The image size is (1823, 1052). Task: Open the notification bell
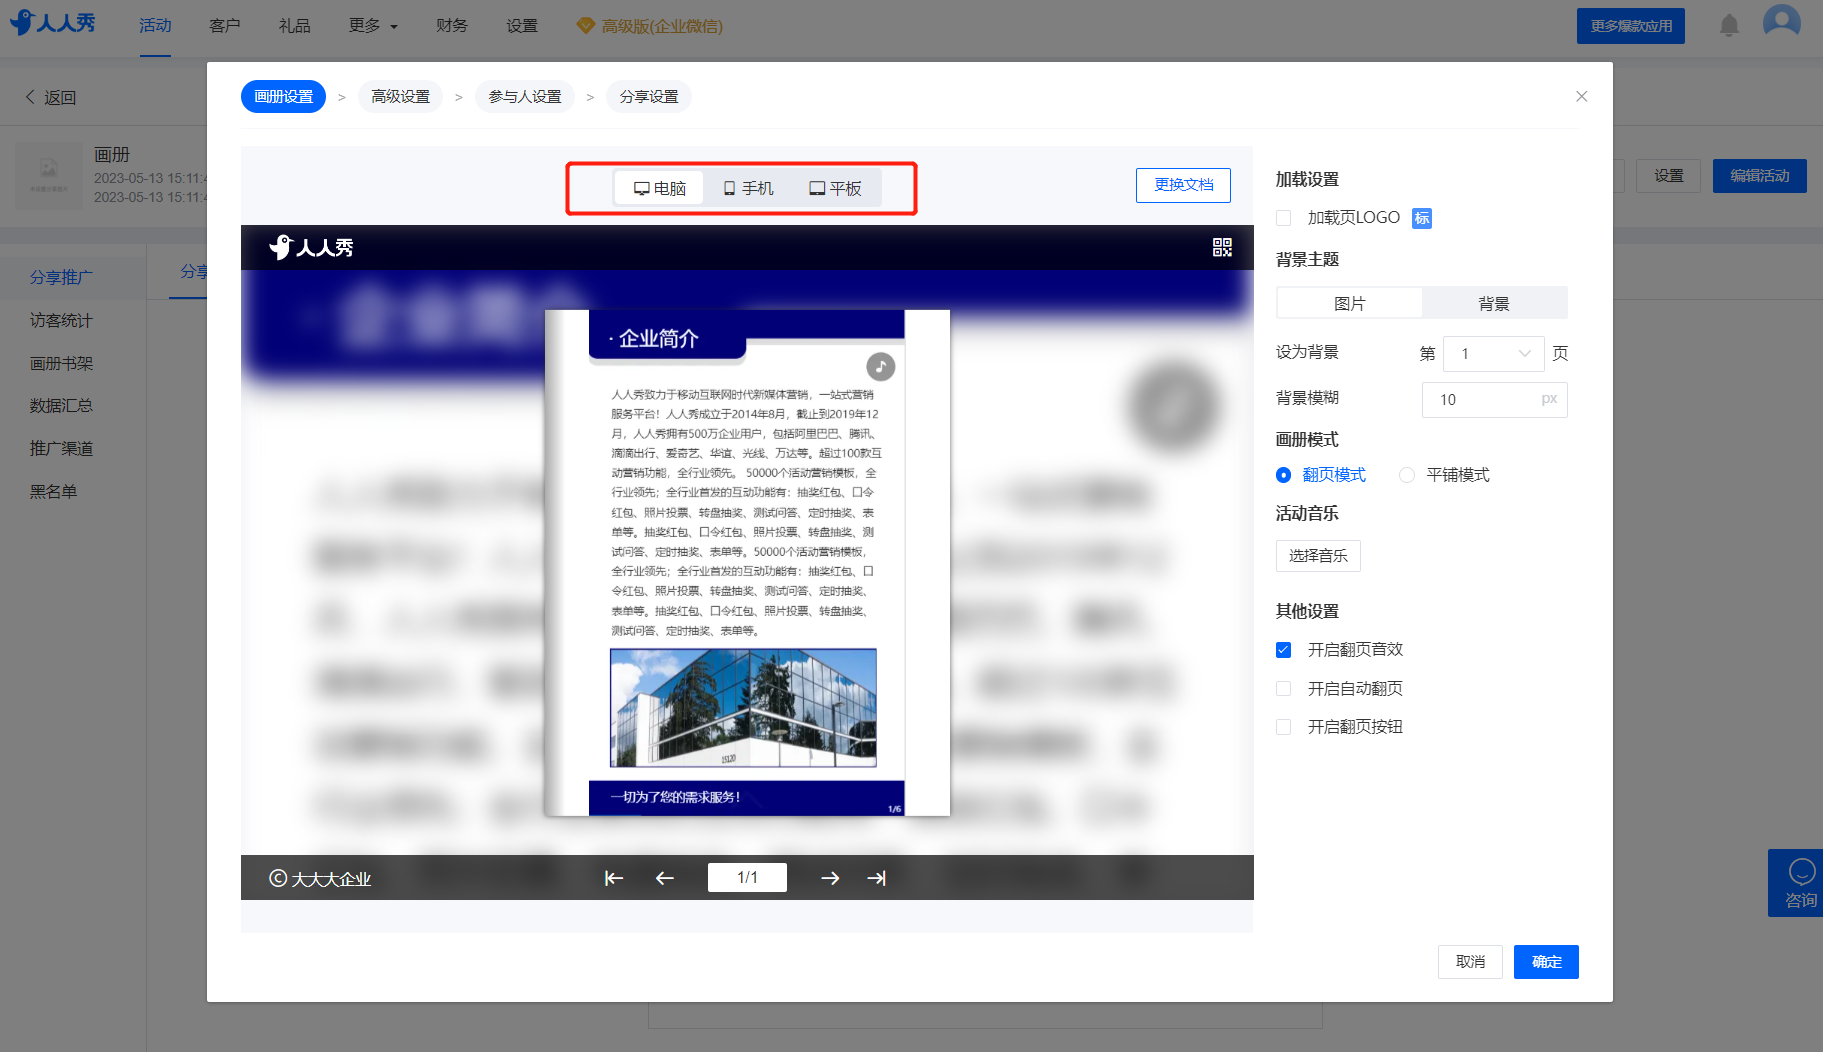[x=1729, y=26]
